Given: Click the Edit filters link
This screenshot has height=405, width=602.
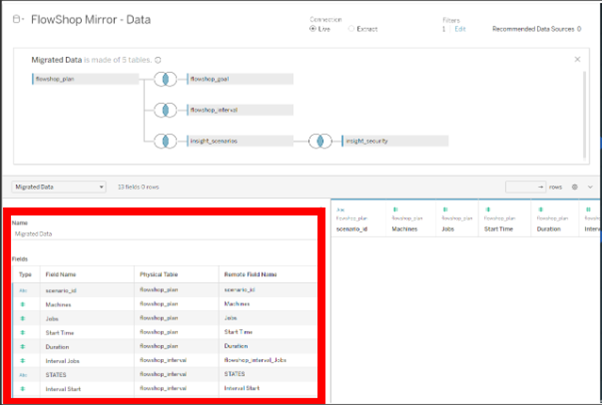Looking at the screenshot, I should 461,29.
